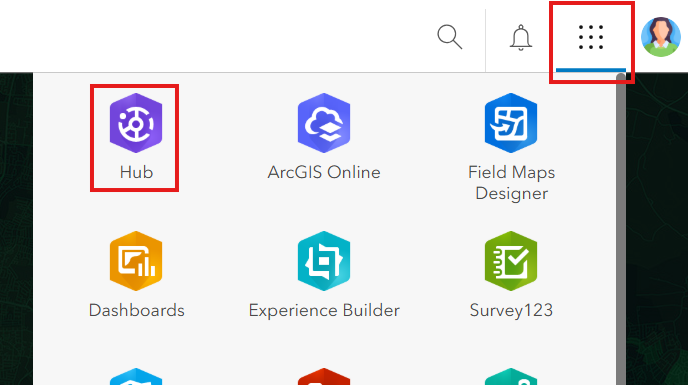Open the notifications bell
This screenshot has height=385, width=688.
click(521, 38)
